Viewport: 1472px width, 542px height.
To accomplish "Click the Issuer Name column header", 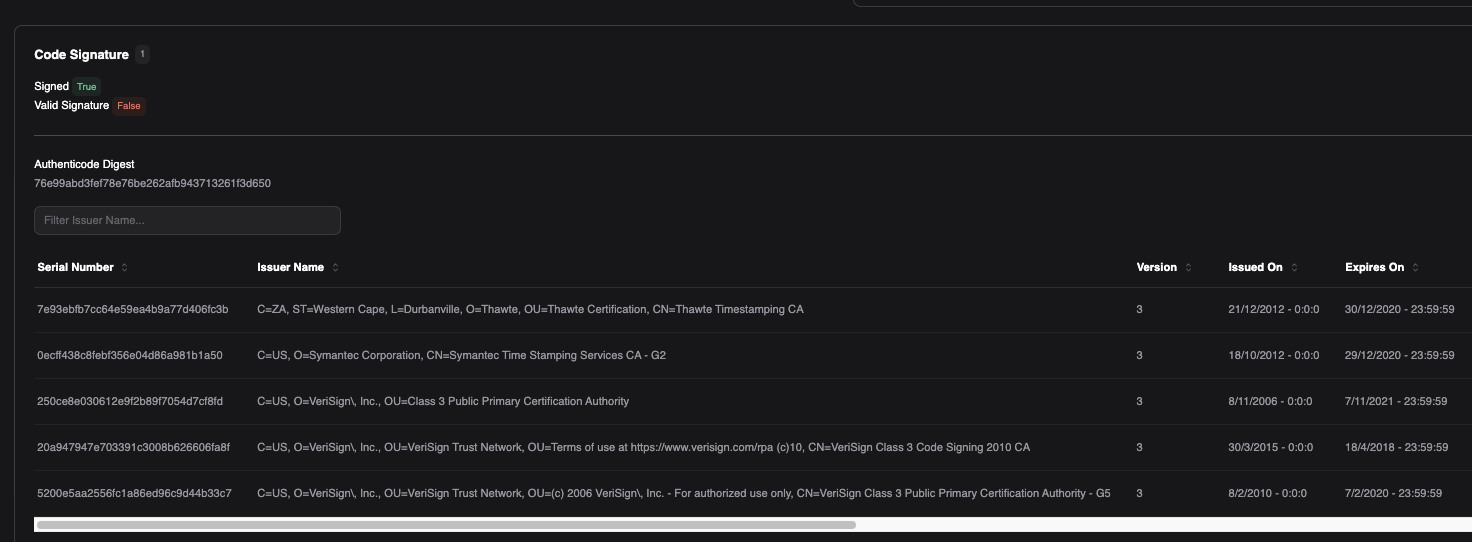I will pyautogui.click(x=290, y=267).
